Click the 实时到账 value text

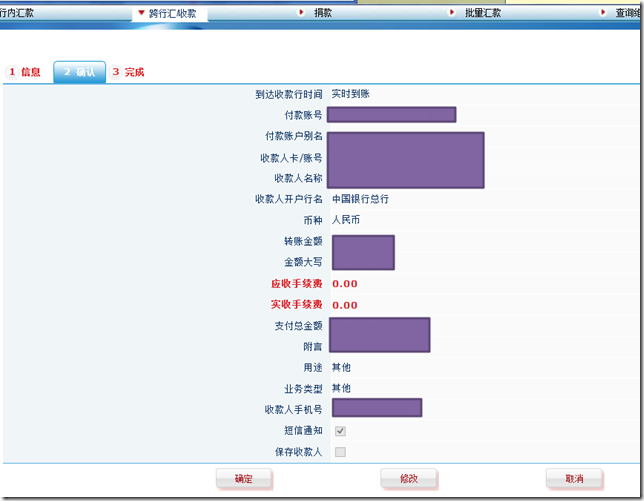pyautogui.click(x=350, y=94)
